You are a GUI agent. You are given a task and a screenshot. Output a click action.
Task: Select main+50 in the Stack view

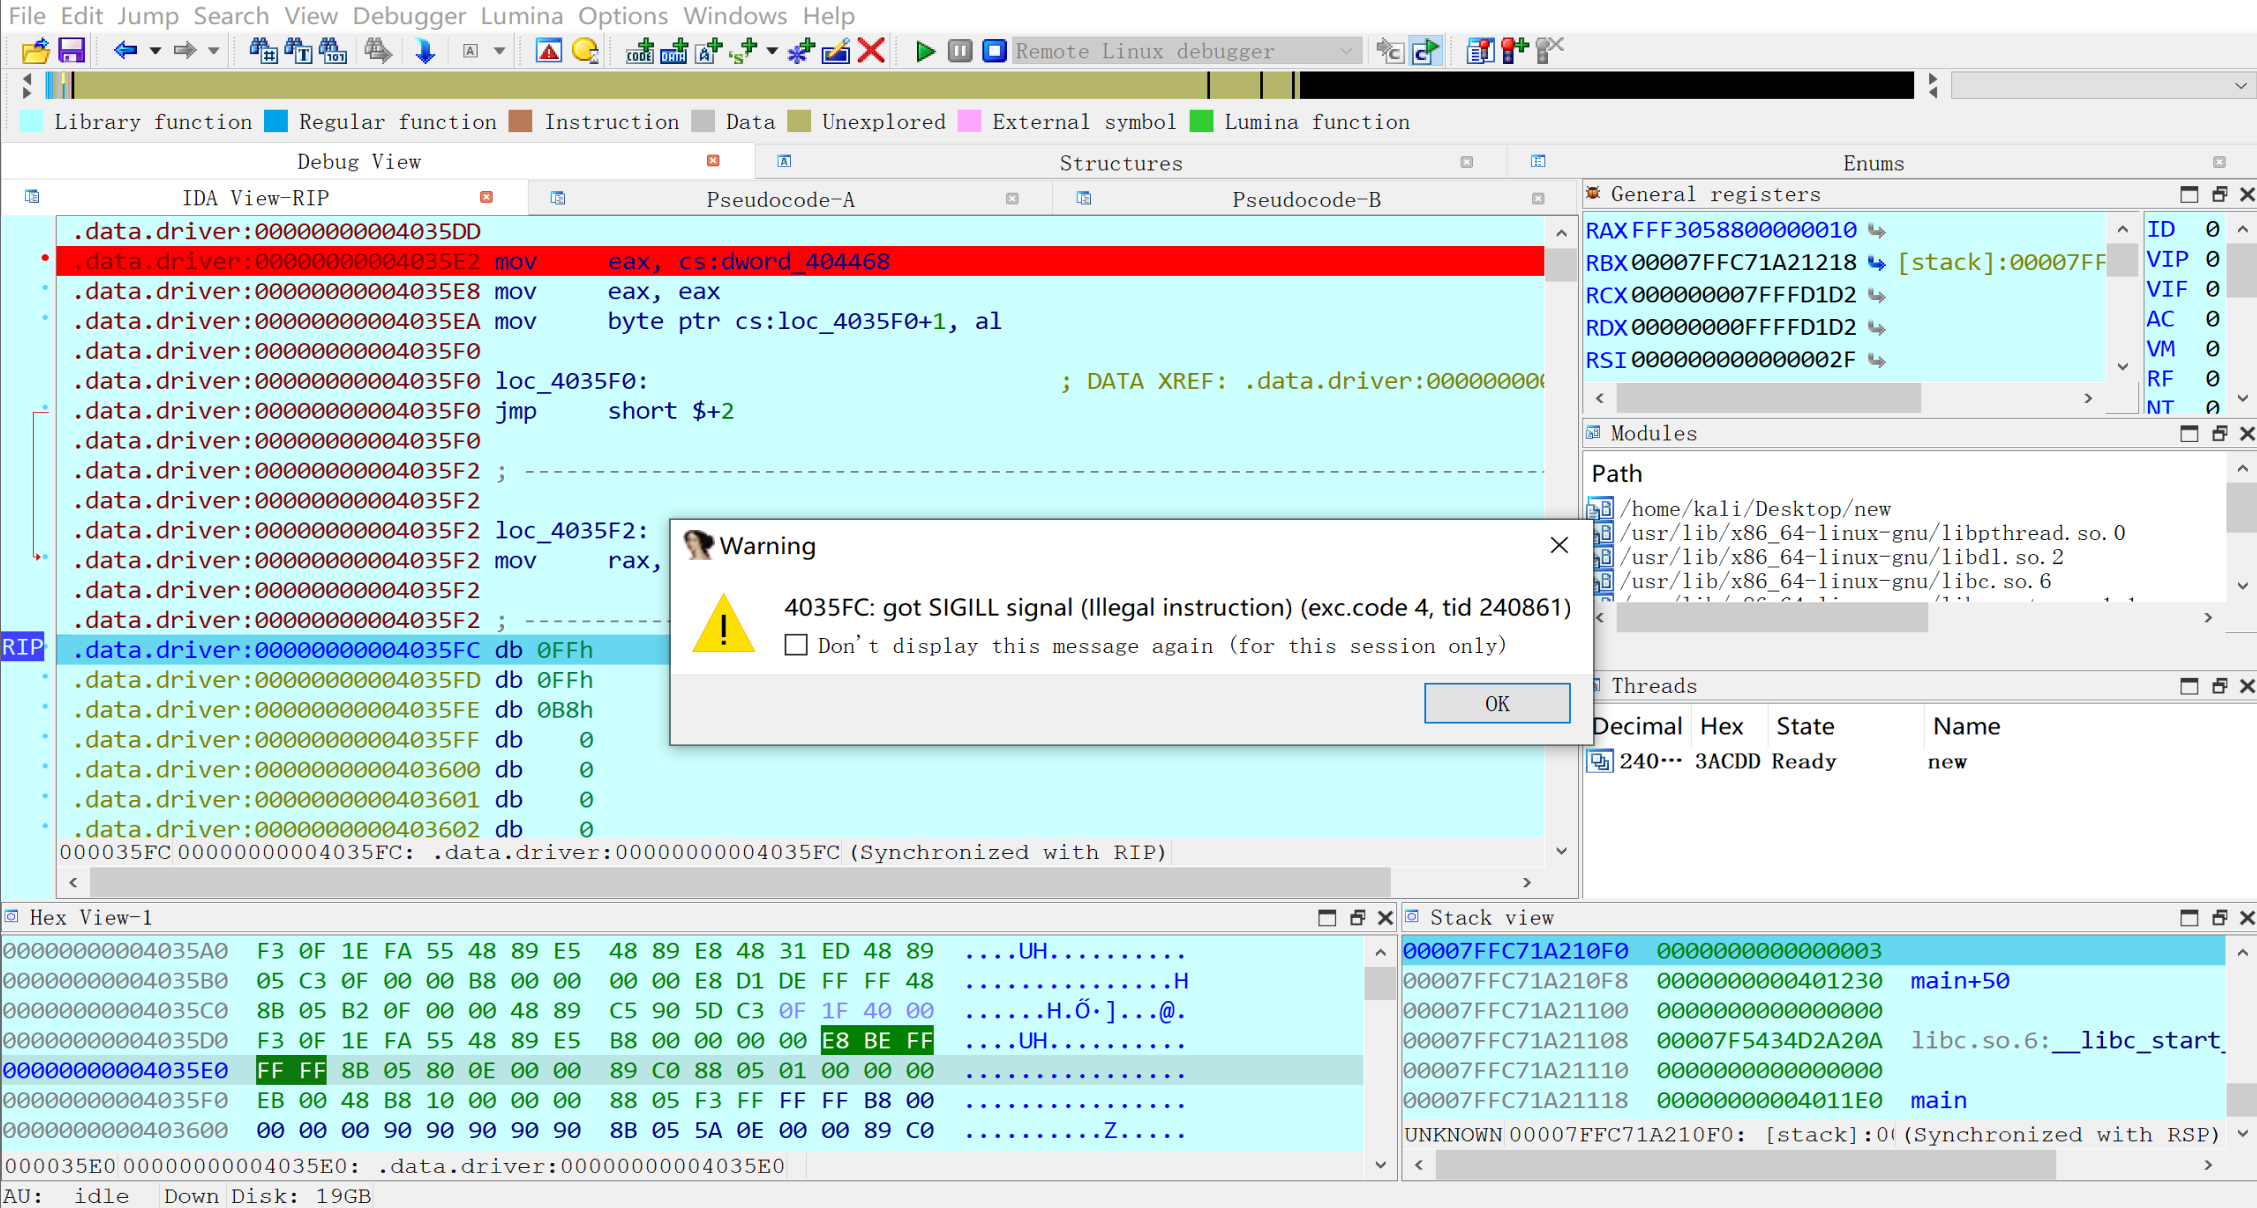click(1959, 981)
